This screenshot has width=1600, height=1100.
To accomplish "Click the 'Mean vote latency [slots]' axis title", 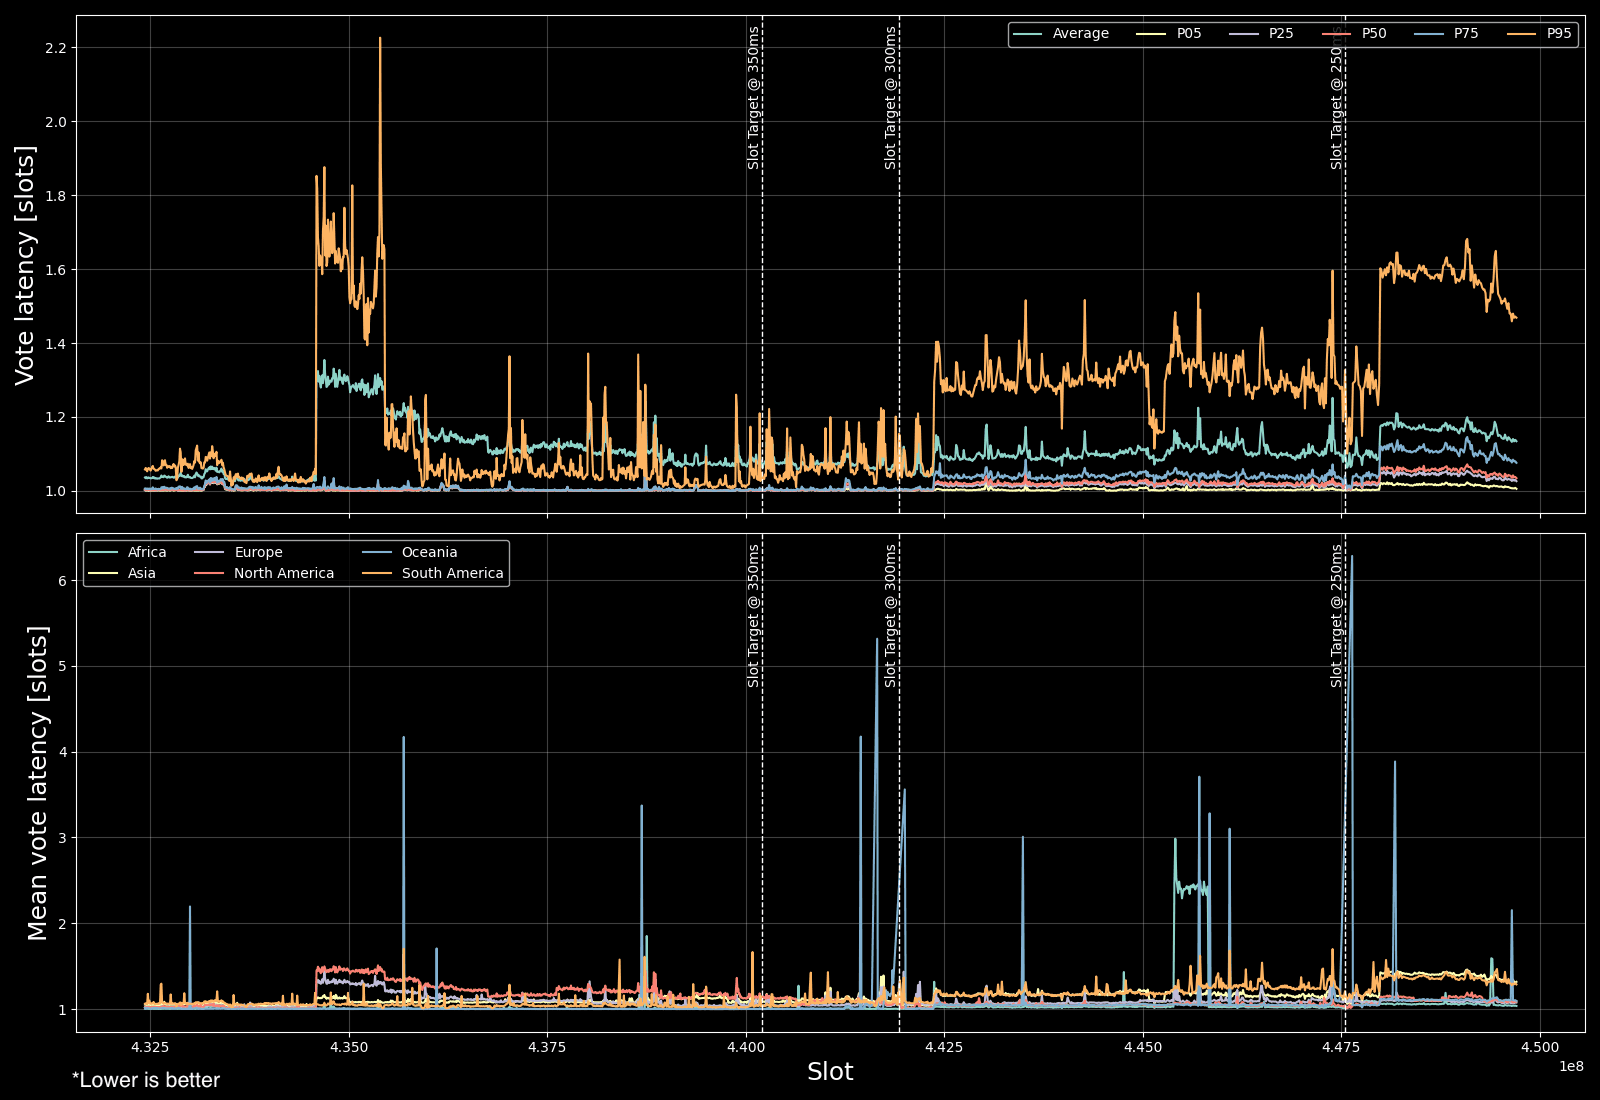I will [x=38, y=783].
